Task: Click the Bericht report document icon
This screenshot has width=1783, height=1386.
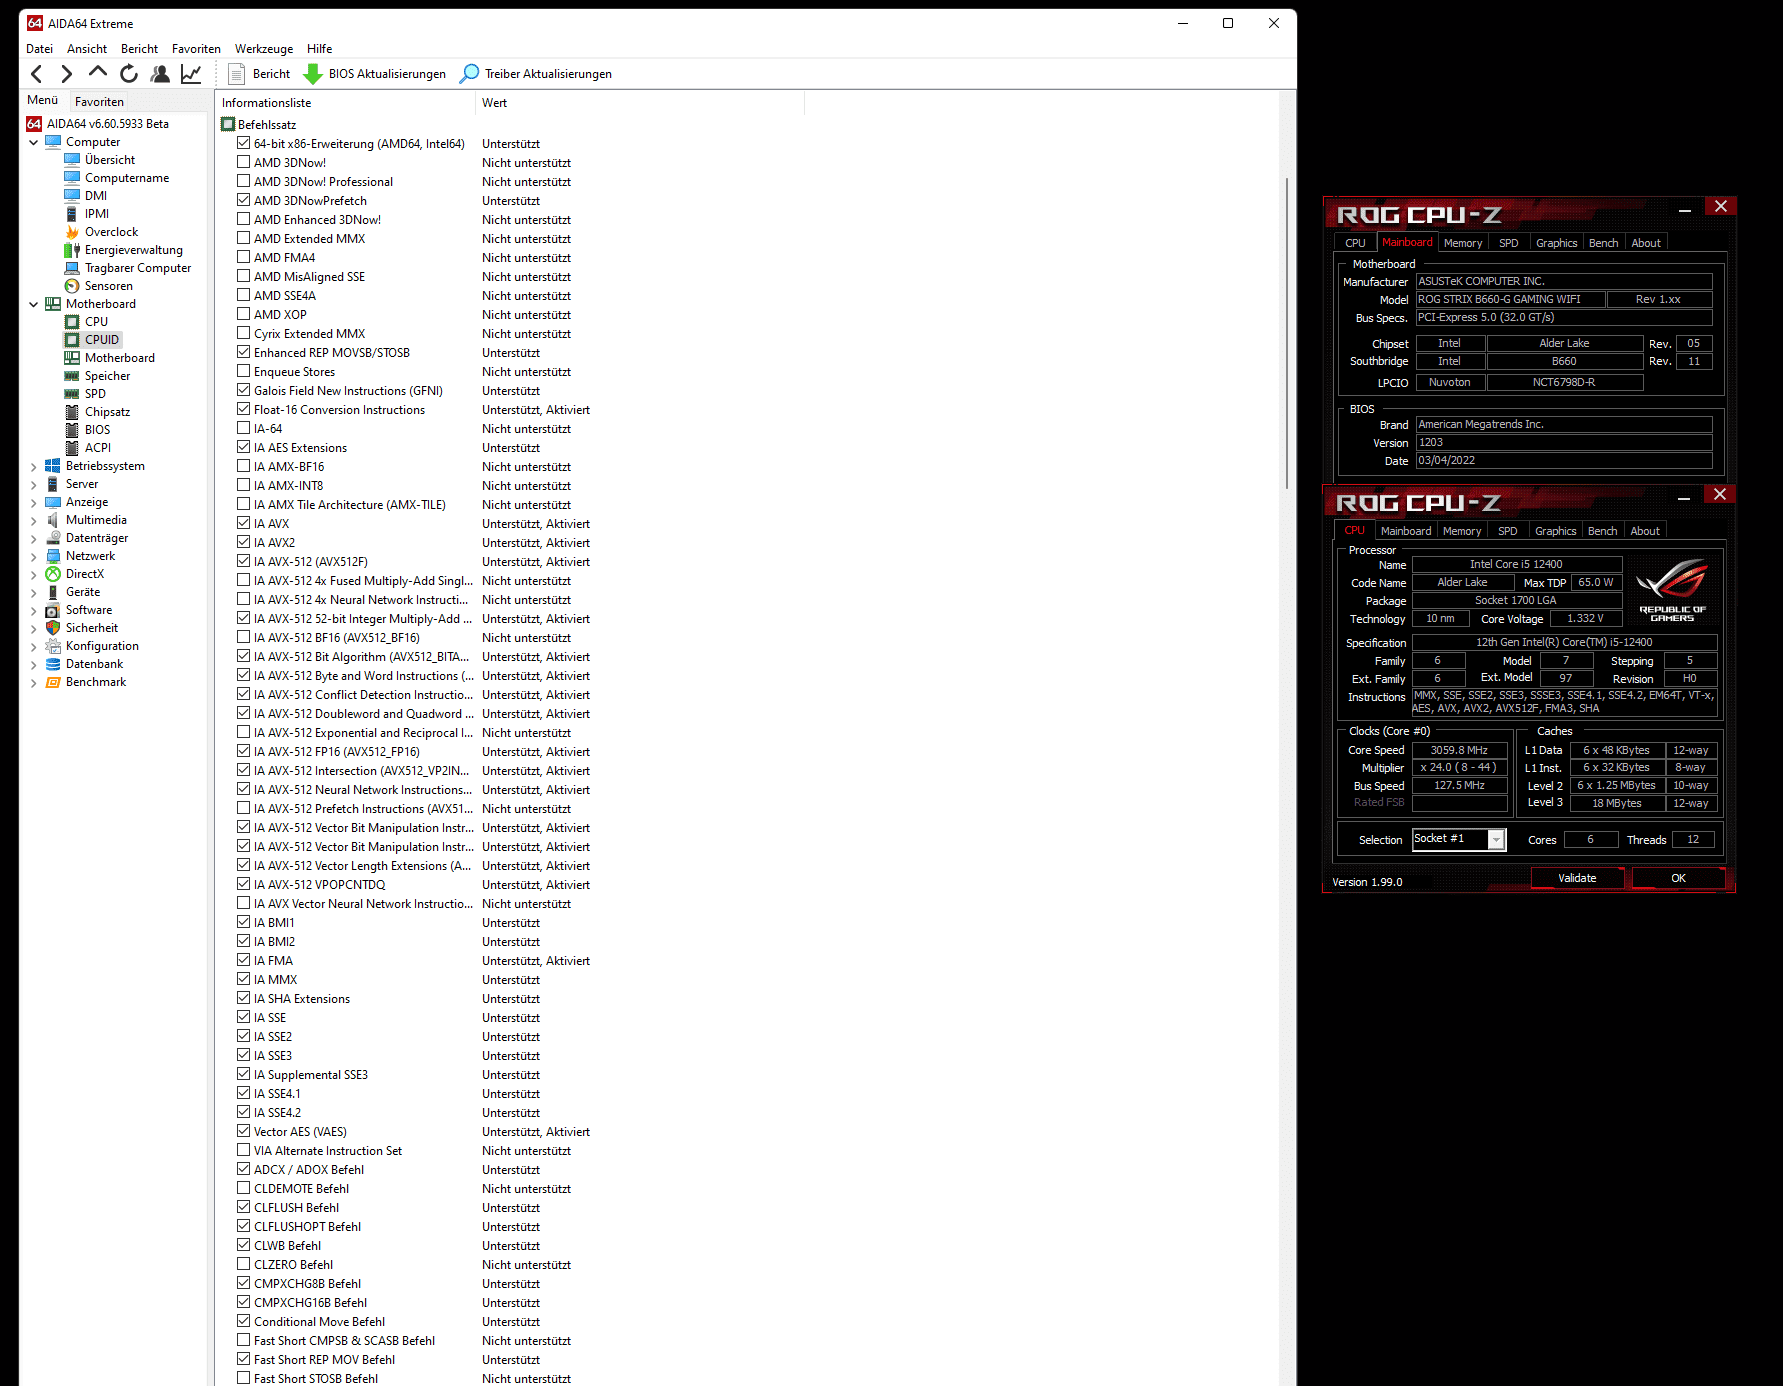Action: click(x=237, y=74)
